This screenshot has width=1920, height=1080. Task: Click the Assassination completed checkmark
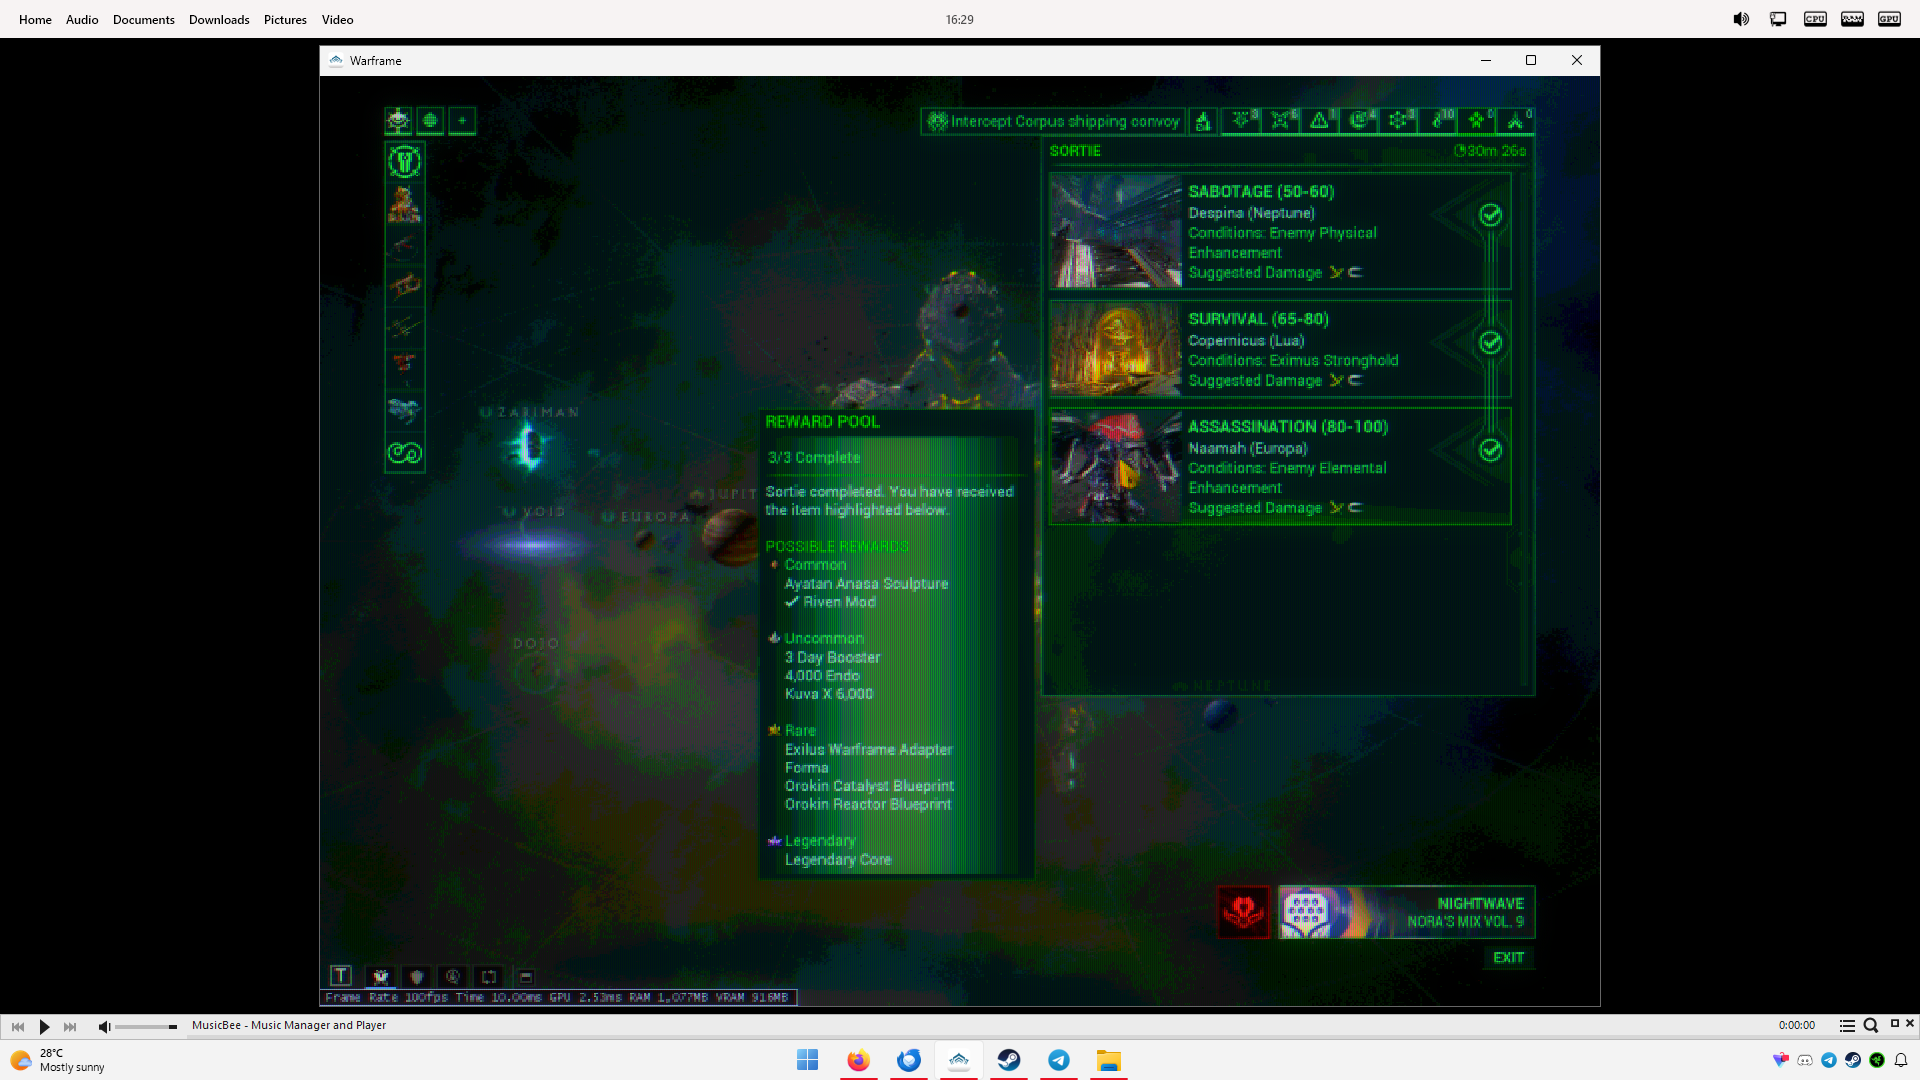[x=1490, y=450]
